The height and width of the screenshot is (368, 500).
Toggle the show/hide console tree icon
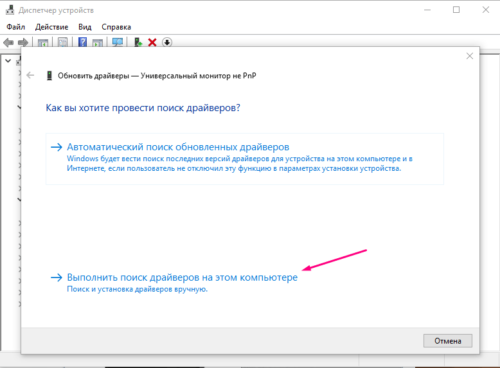click(43, 42)
